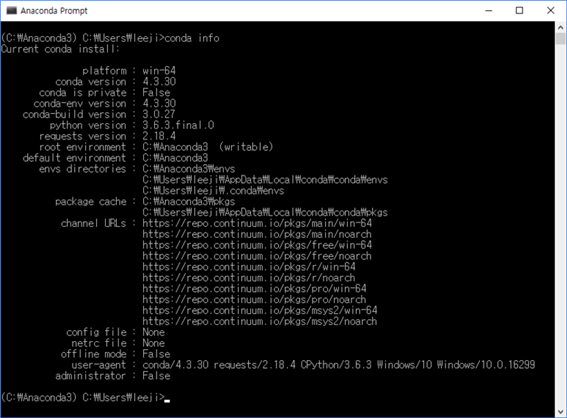Maximize the Anaconda Prompt window

tap(519, 10)
